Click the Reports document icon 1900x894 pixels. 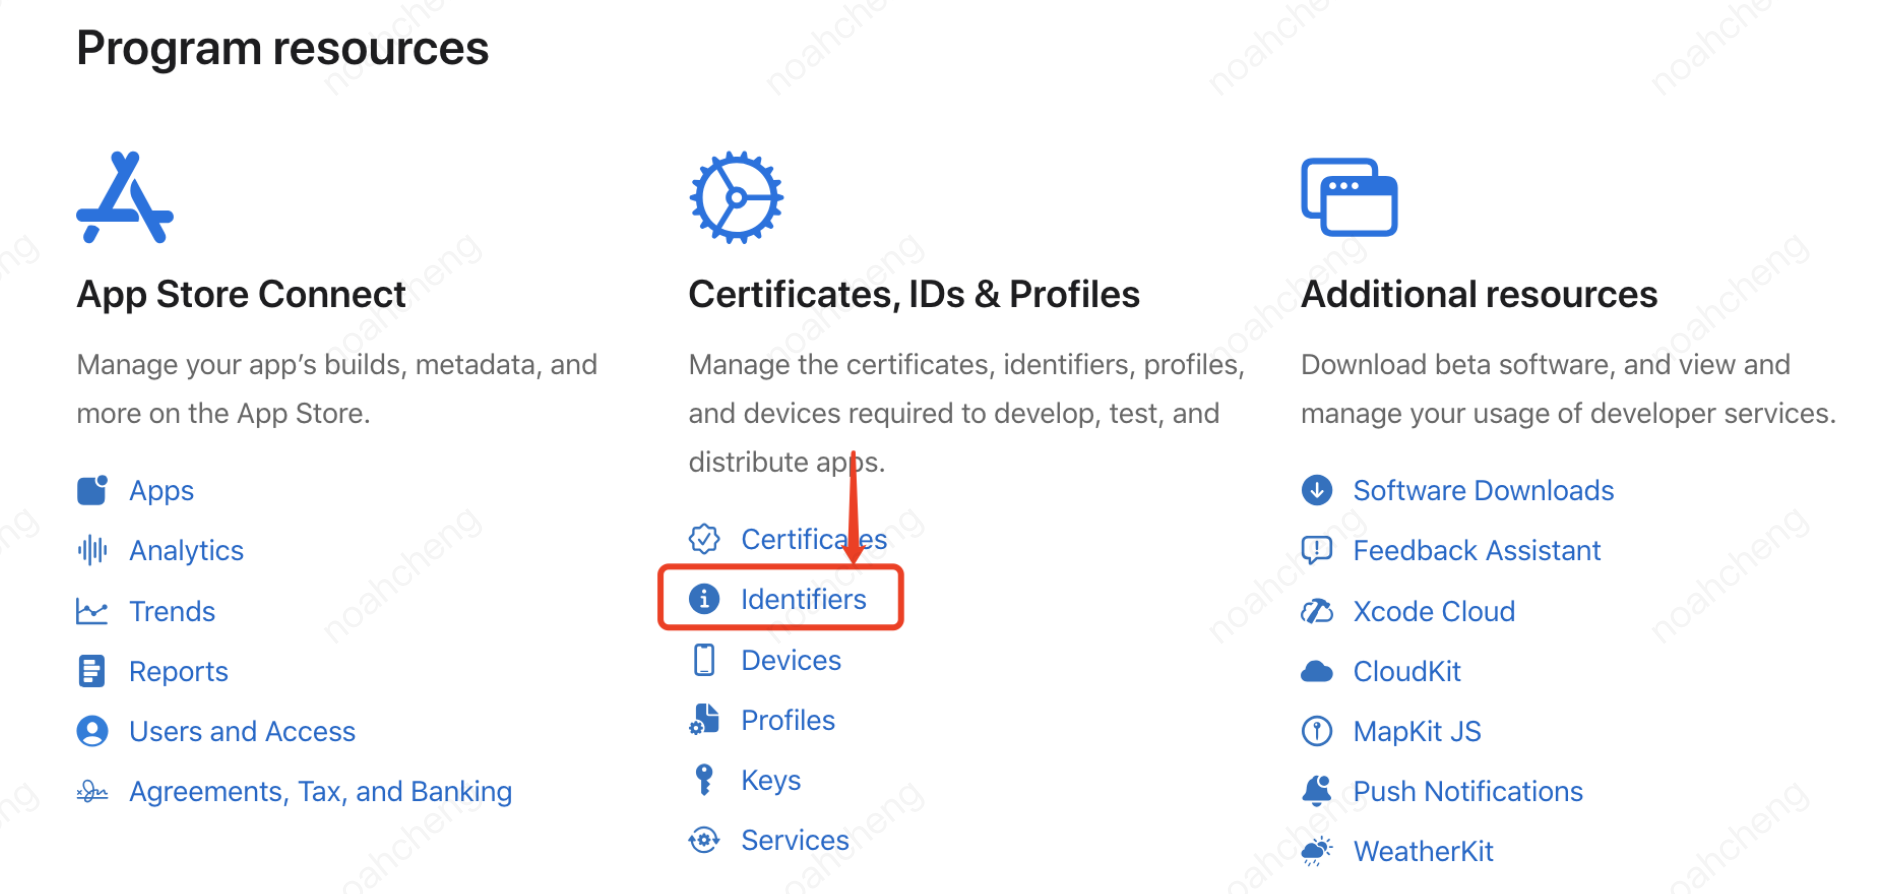coord(92,671)
